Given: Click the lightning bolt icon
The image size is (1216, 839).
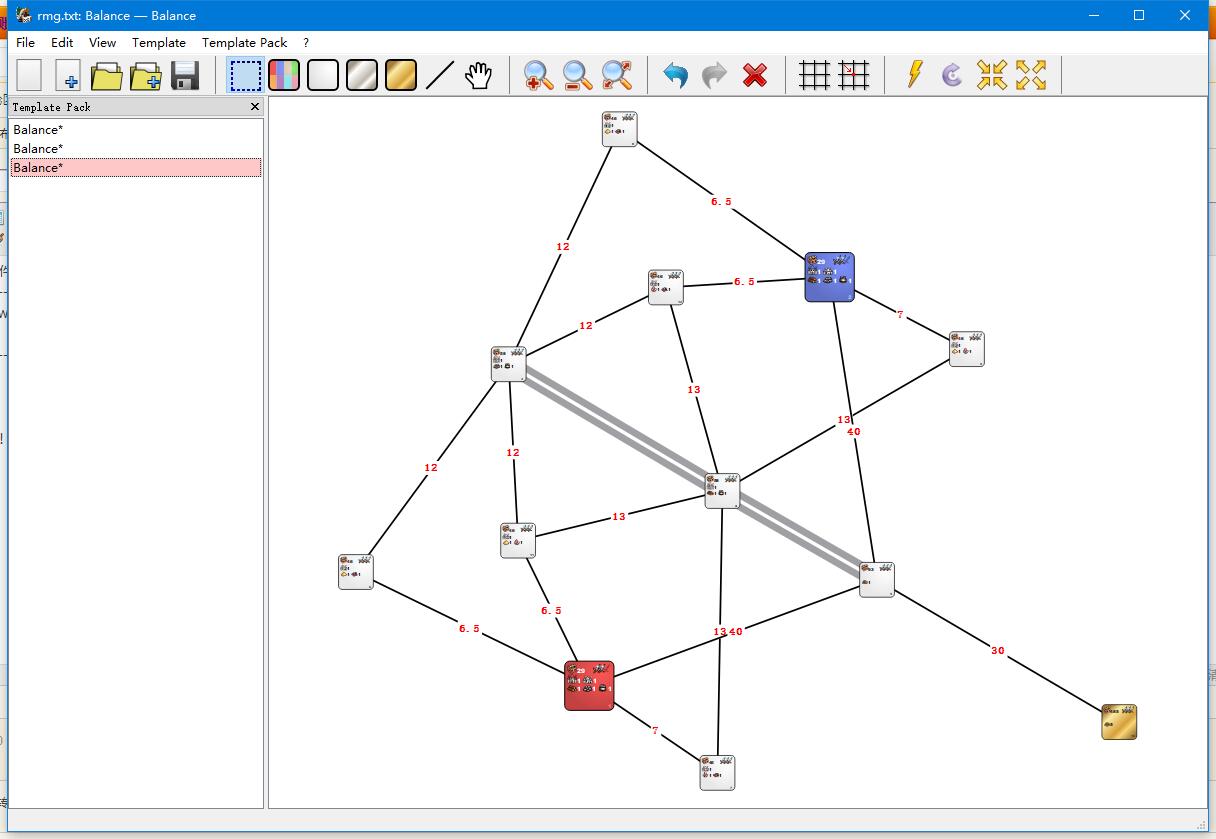Looking at the screenshot, I should [914, 76].
